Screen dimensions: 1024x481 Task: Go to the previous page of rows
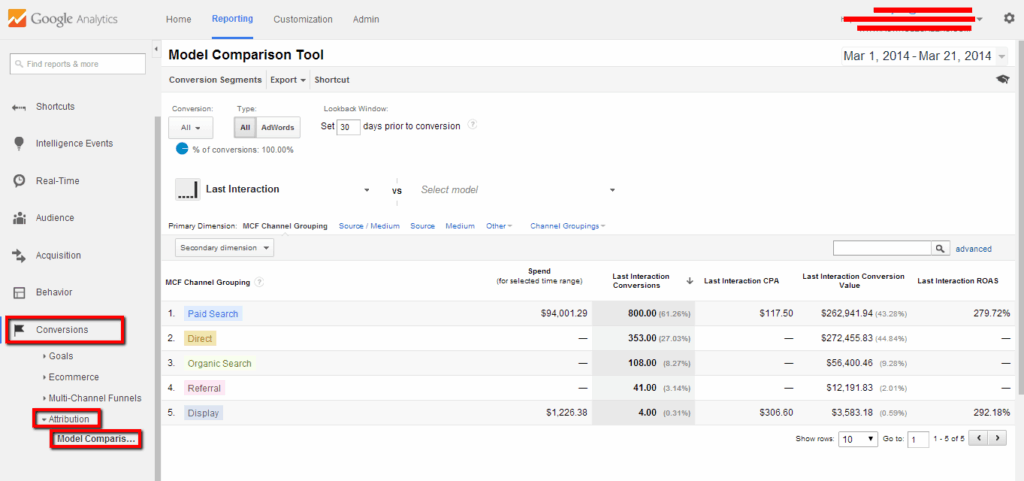point(978,439)
